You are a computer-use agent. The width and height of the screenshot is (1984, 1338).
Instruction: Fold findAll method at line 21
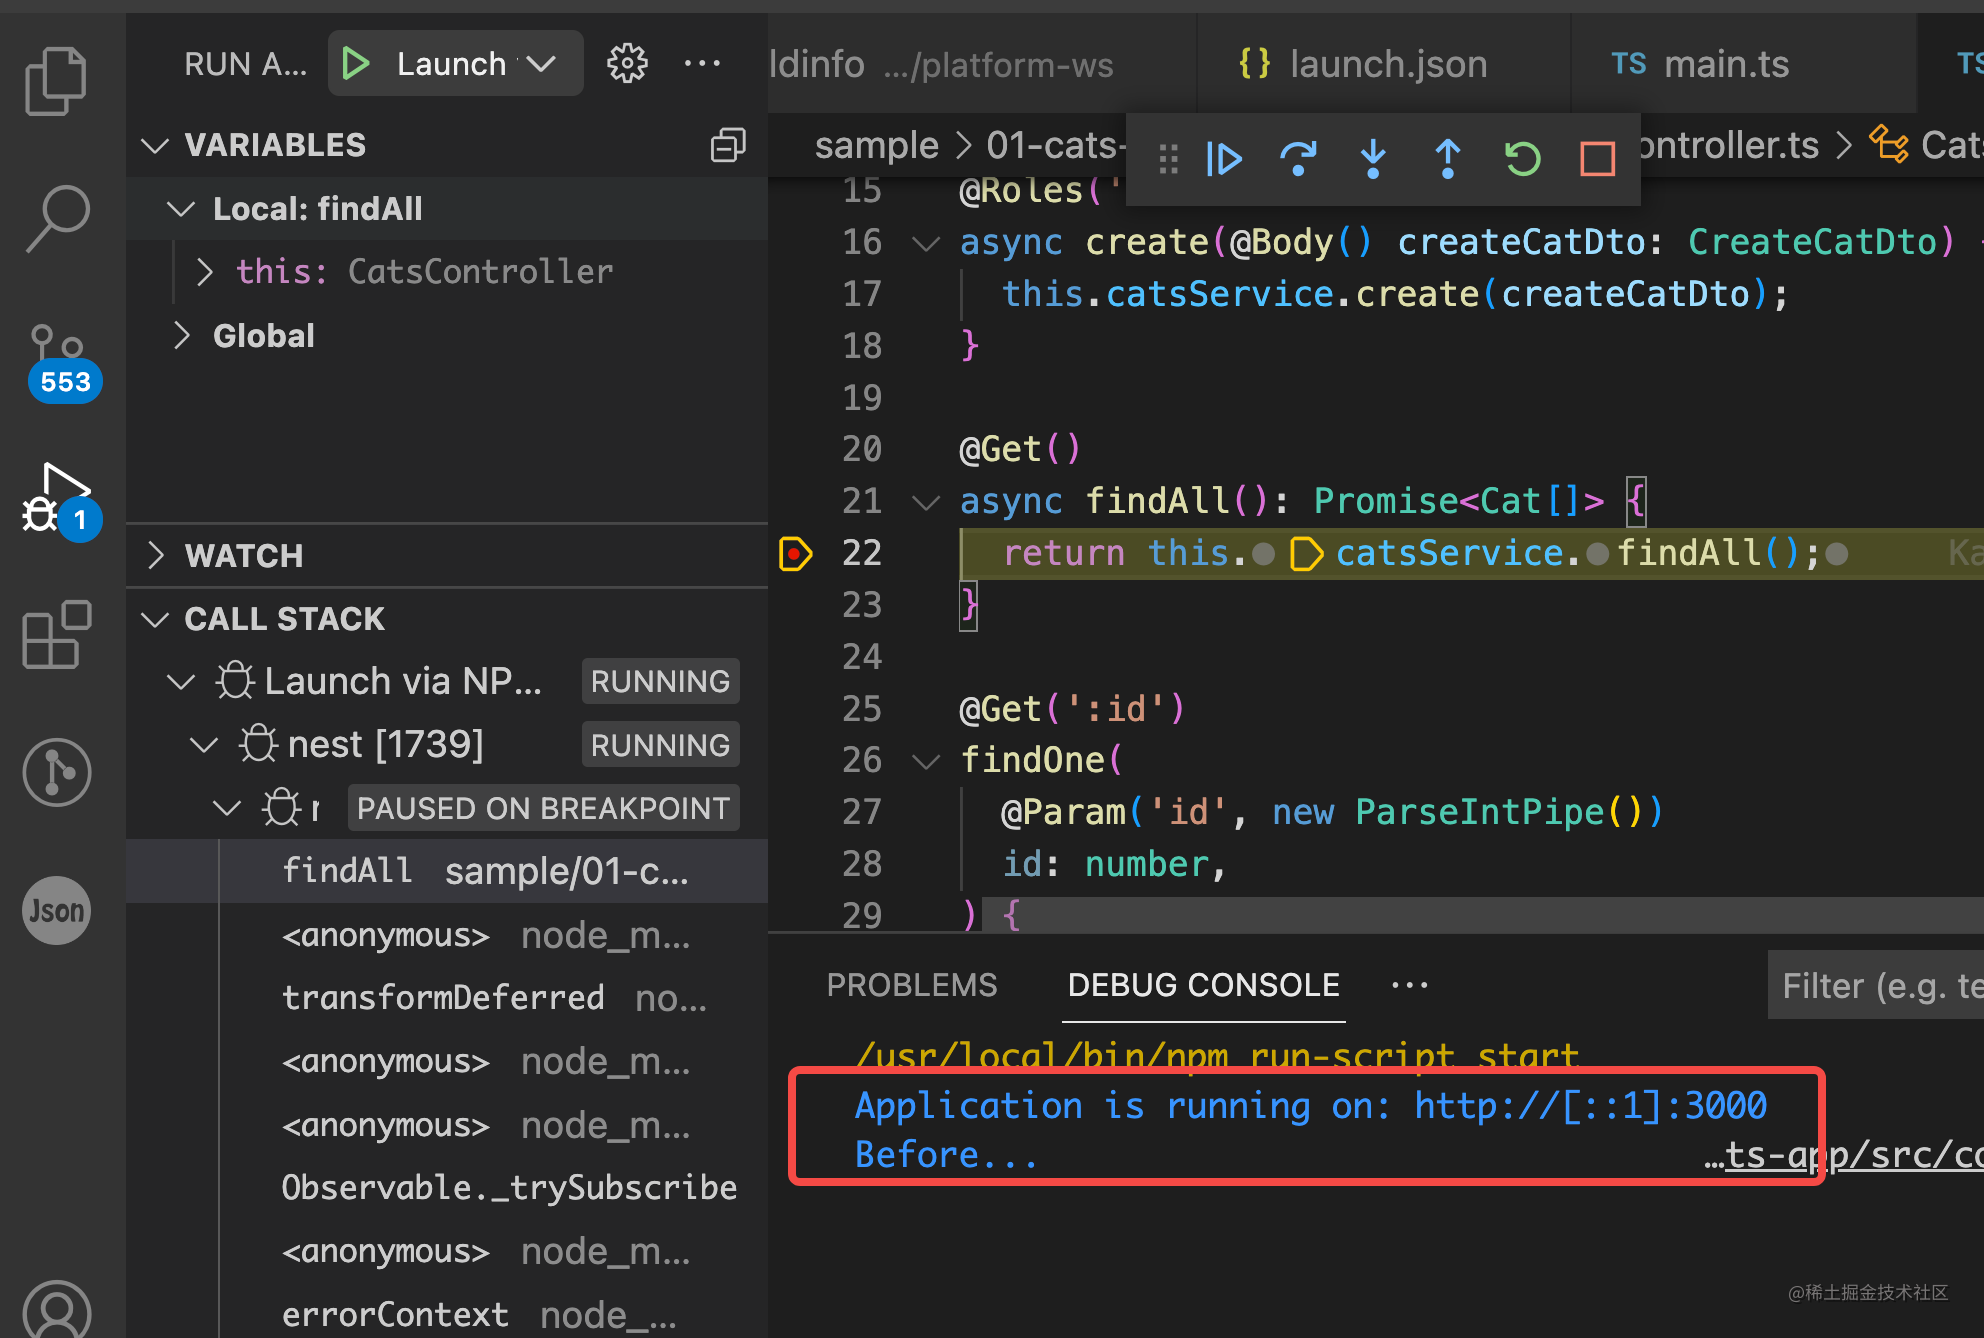(x=927, y=502)
